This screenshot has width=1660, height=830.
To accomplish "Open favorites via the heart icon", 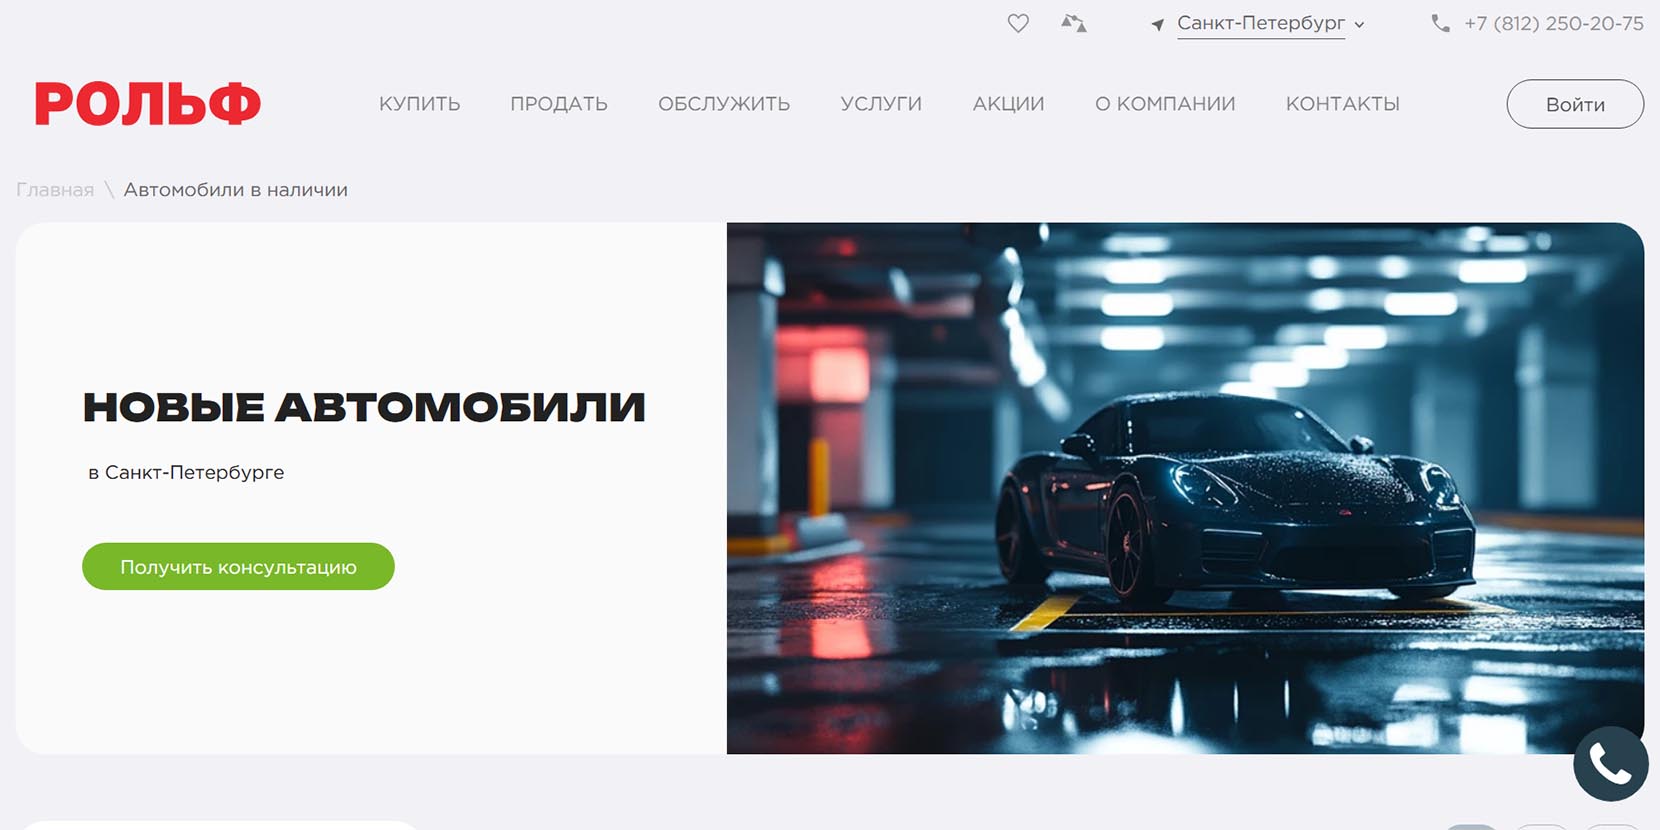I will point(1018,23).
